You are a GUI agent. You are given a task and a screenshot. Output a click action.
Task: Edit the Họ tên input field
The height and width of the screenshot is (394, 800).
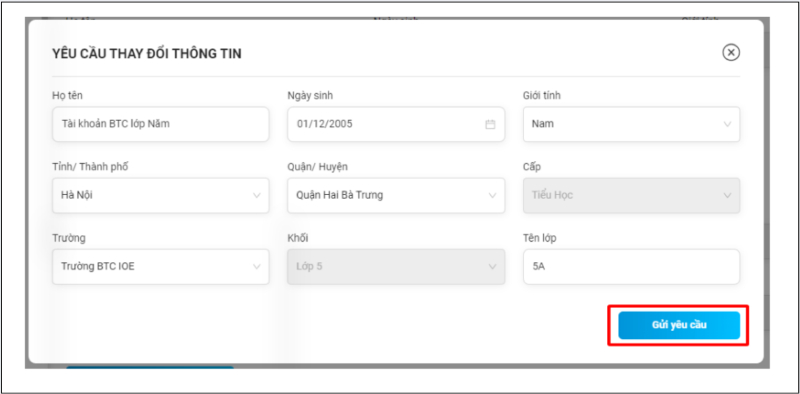[x=160, y=124]
